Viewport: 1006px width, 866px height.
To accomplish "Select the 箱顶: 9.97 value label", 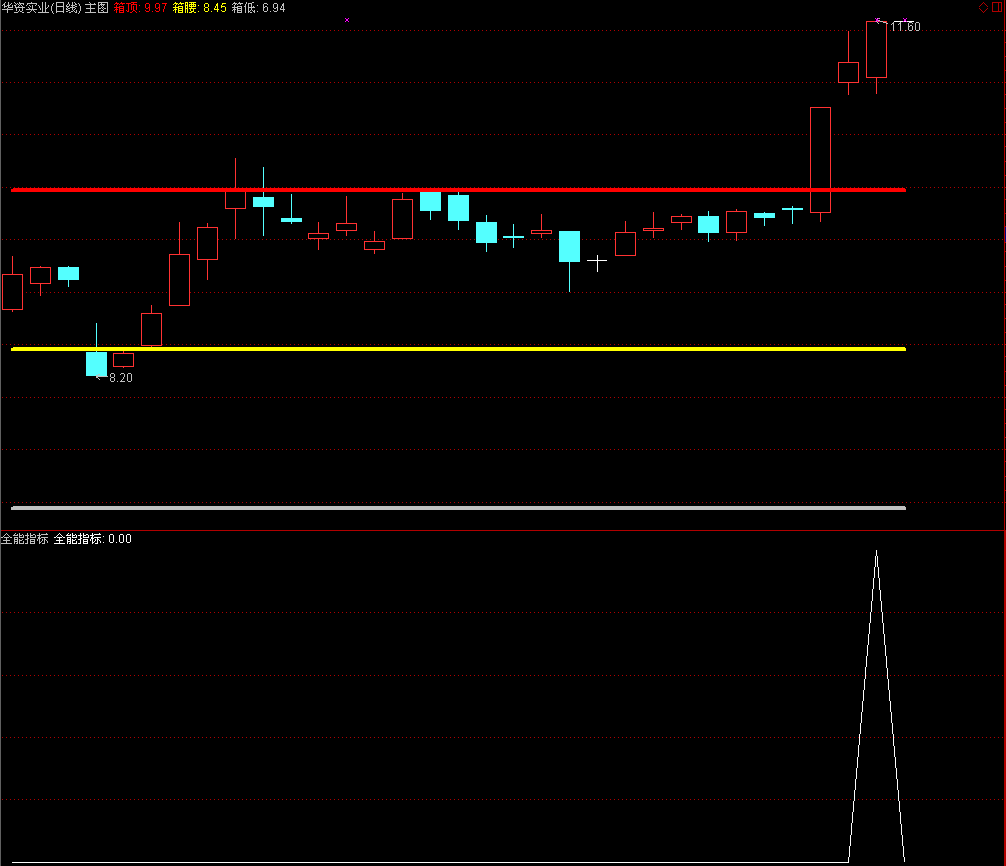I will tap(141, 8).
